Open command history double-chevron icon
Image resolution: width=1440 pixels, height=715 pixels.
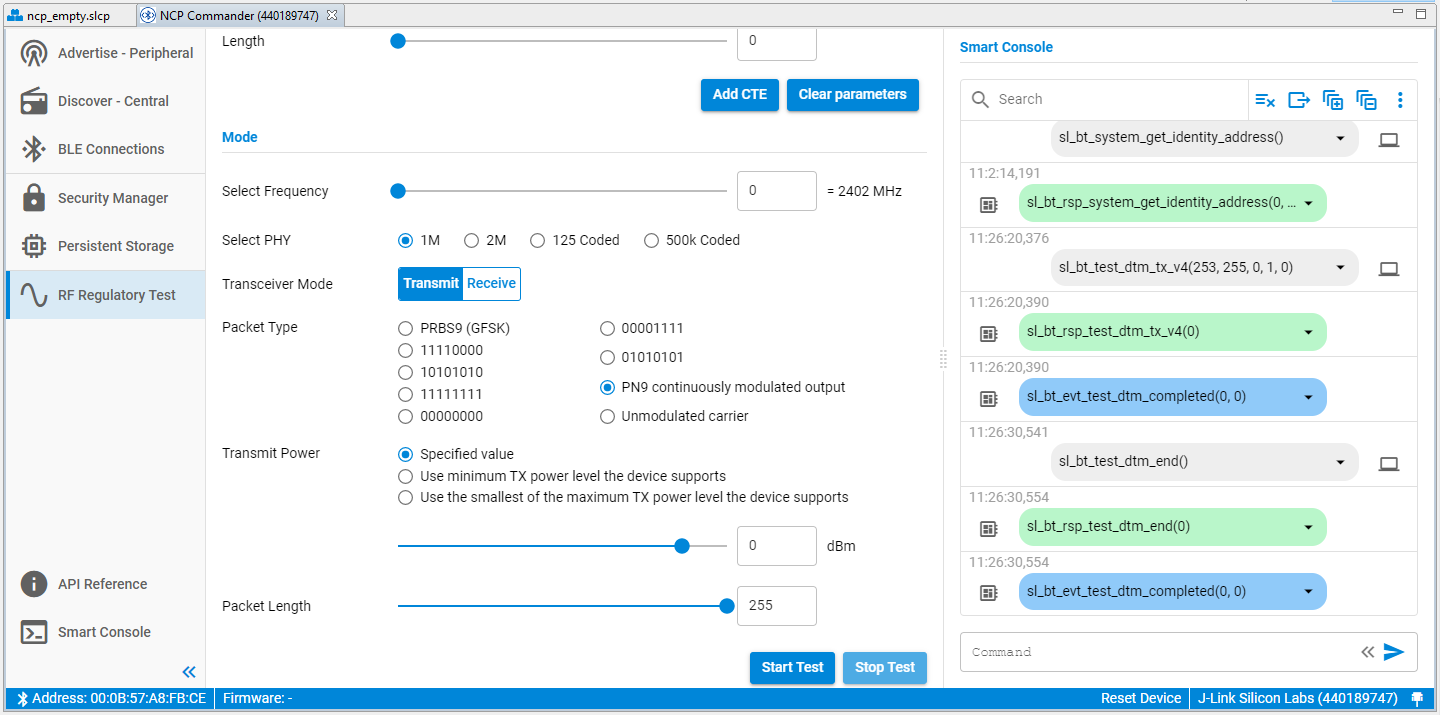[1367, 652]
